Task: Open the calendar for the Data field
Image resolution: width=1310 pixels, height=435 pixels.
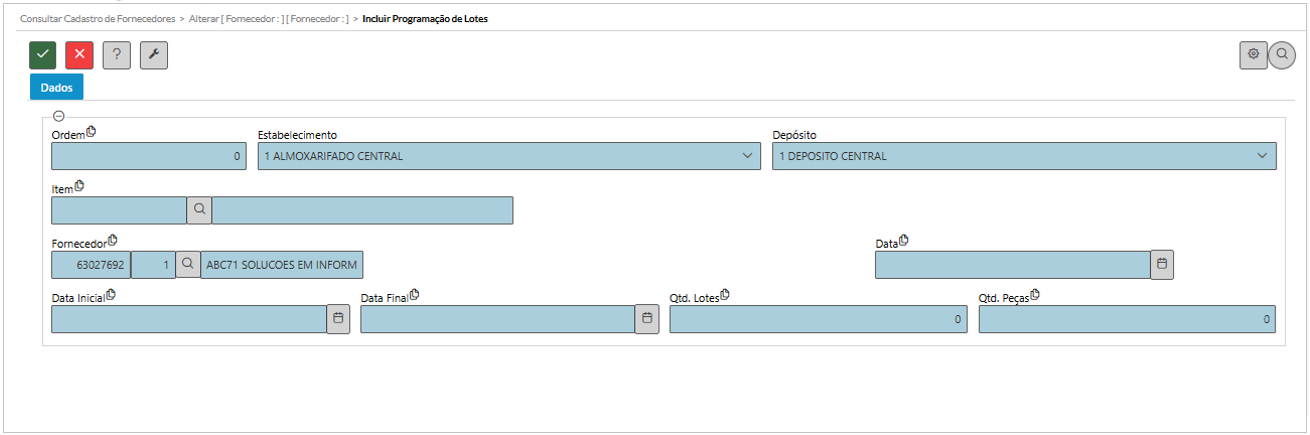Action: (1162, 264)
